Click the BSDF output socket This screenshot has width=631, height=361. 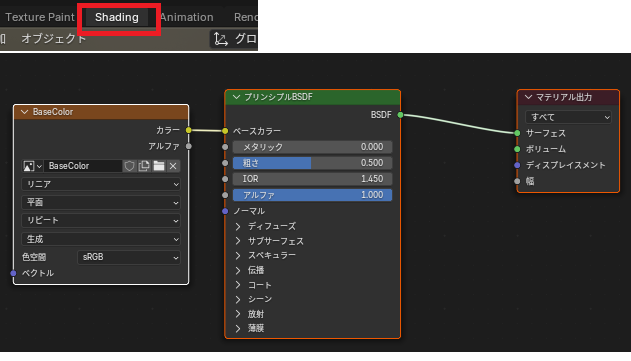(400, 115)
